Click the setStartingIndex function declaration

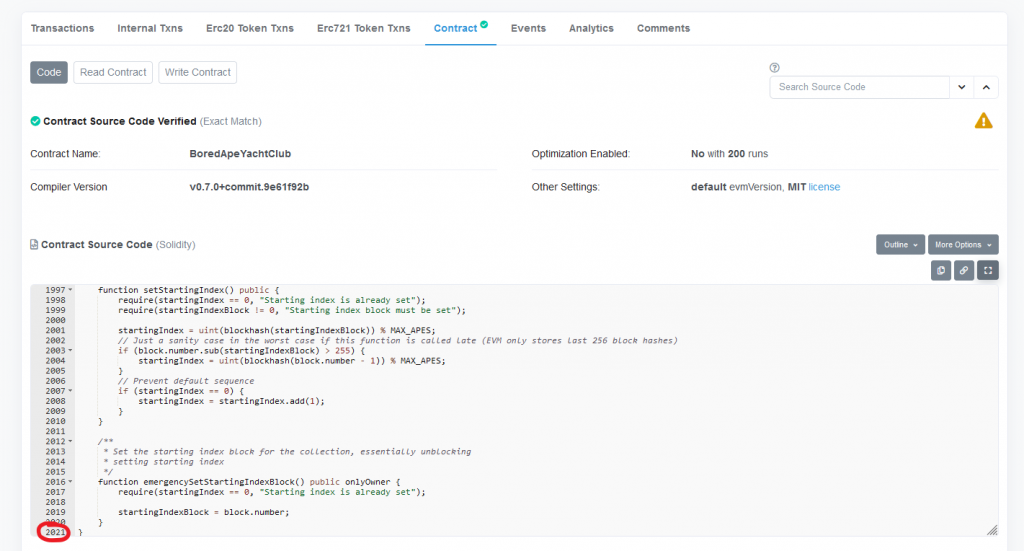click(x=189, y=290)
